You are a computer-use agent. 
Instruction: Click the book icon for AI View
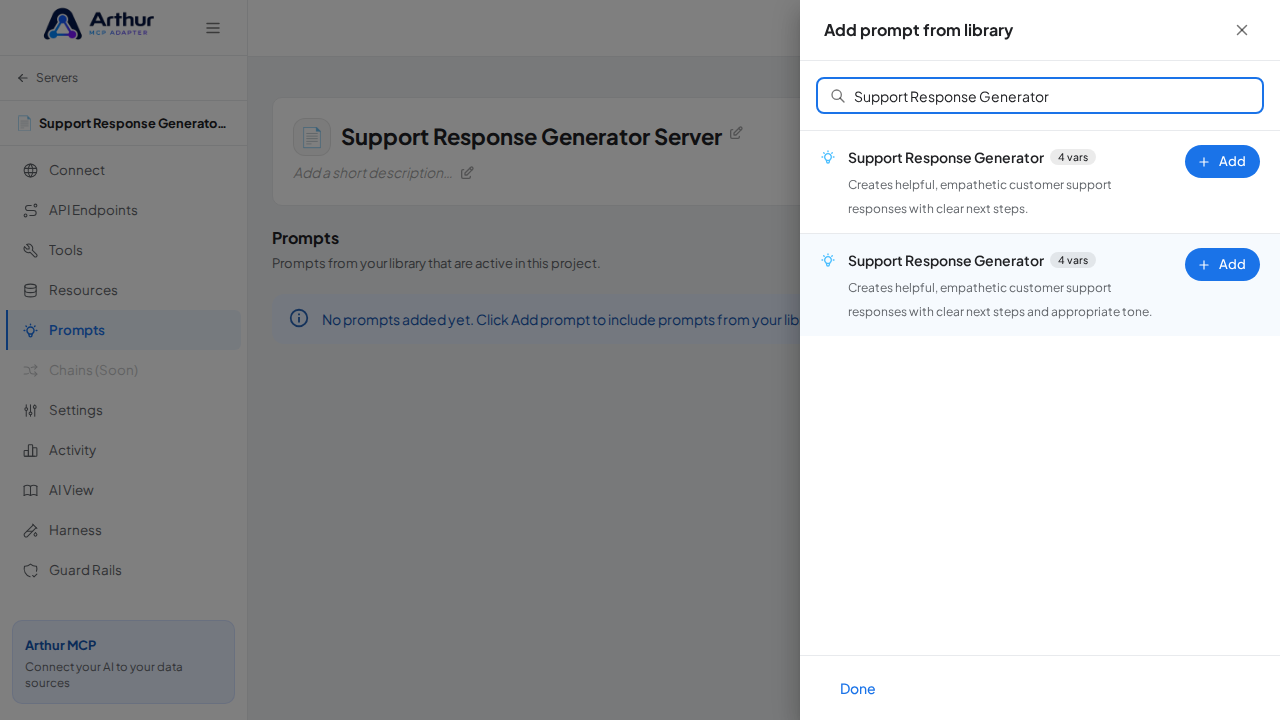pos(31,490)
